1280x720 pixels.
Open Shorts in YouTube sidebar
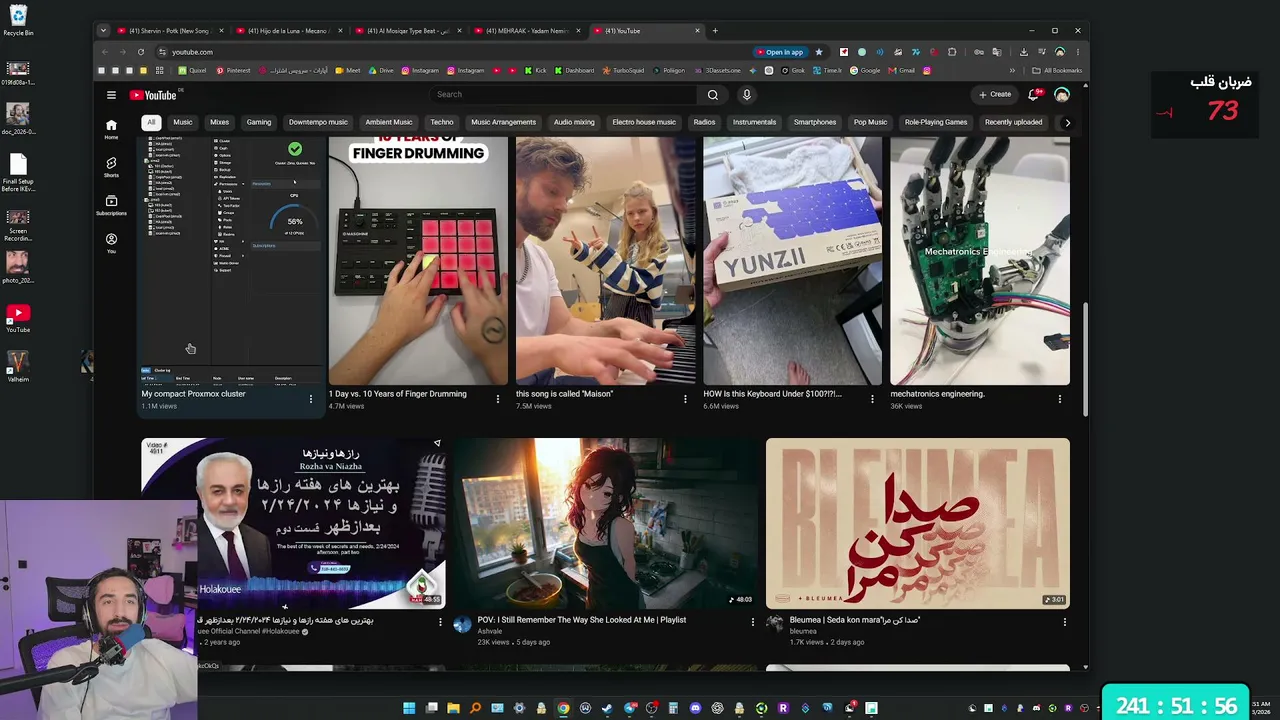point(111,167)
